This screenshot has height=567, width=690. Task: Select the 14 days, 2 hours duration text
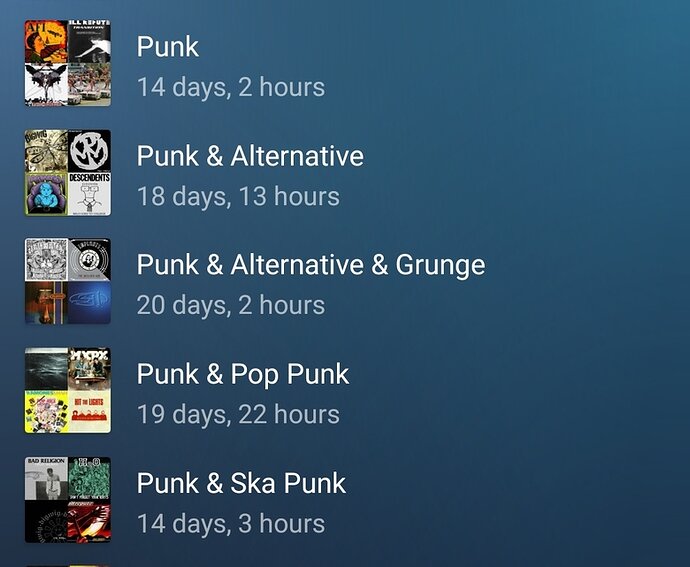231,87
